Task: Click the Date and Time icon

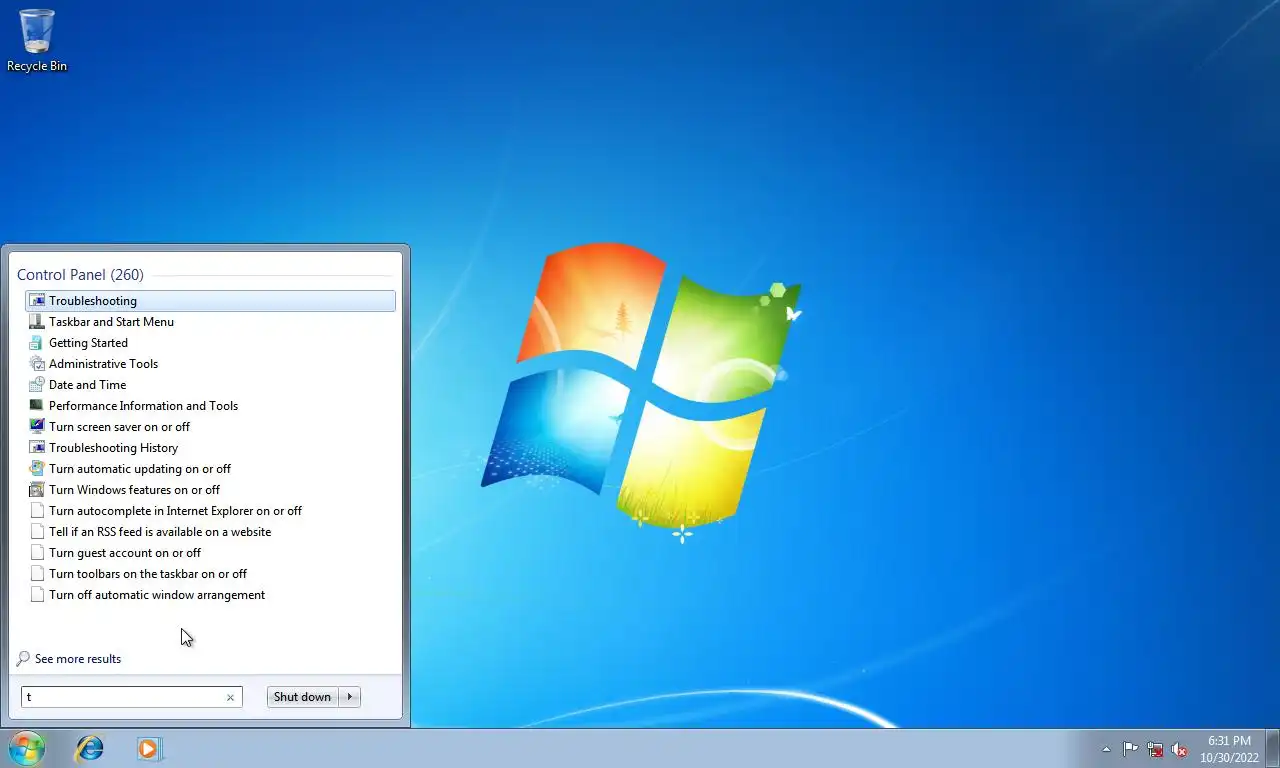Action: (37, 385)
